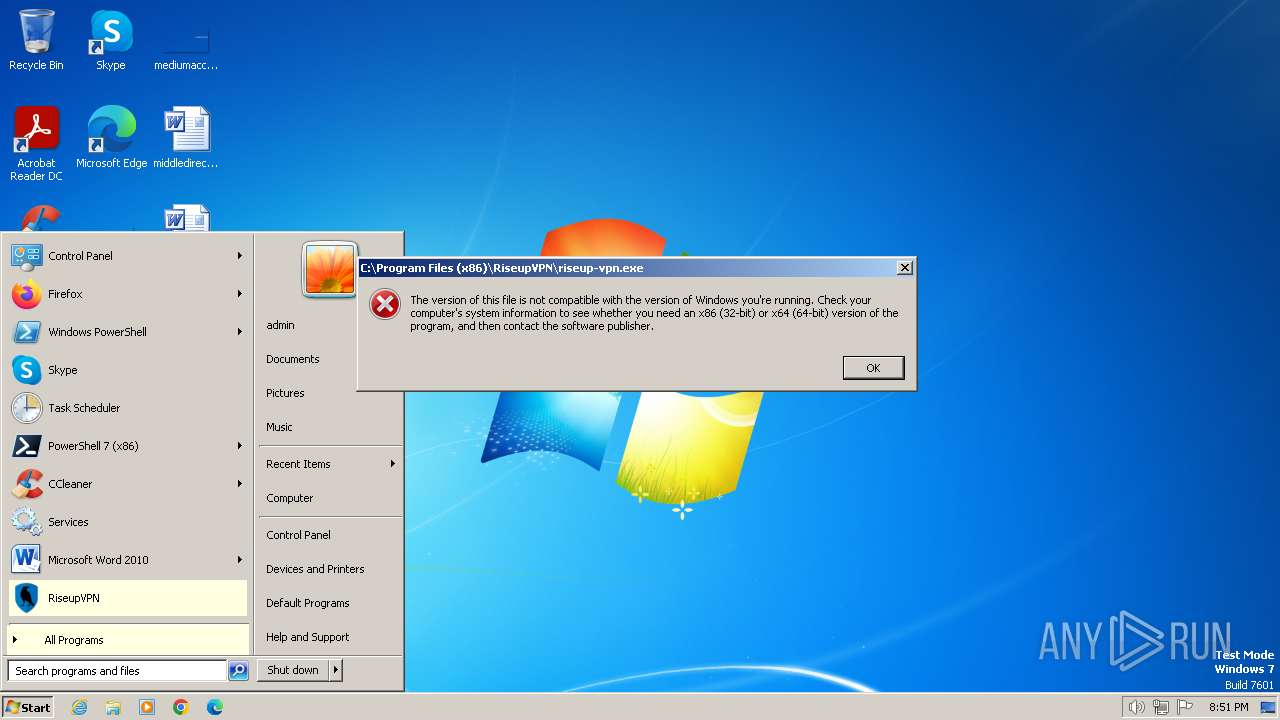
Task: Open Devices and Printers
Action: coord(315,569)
